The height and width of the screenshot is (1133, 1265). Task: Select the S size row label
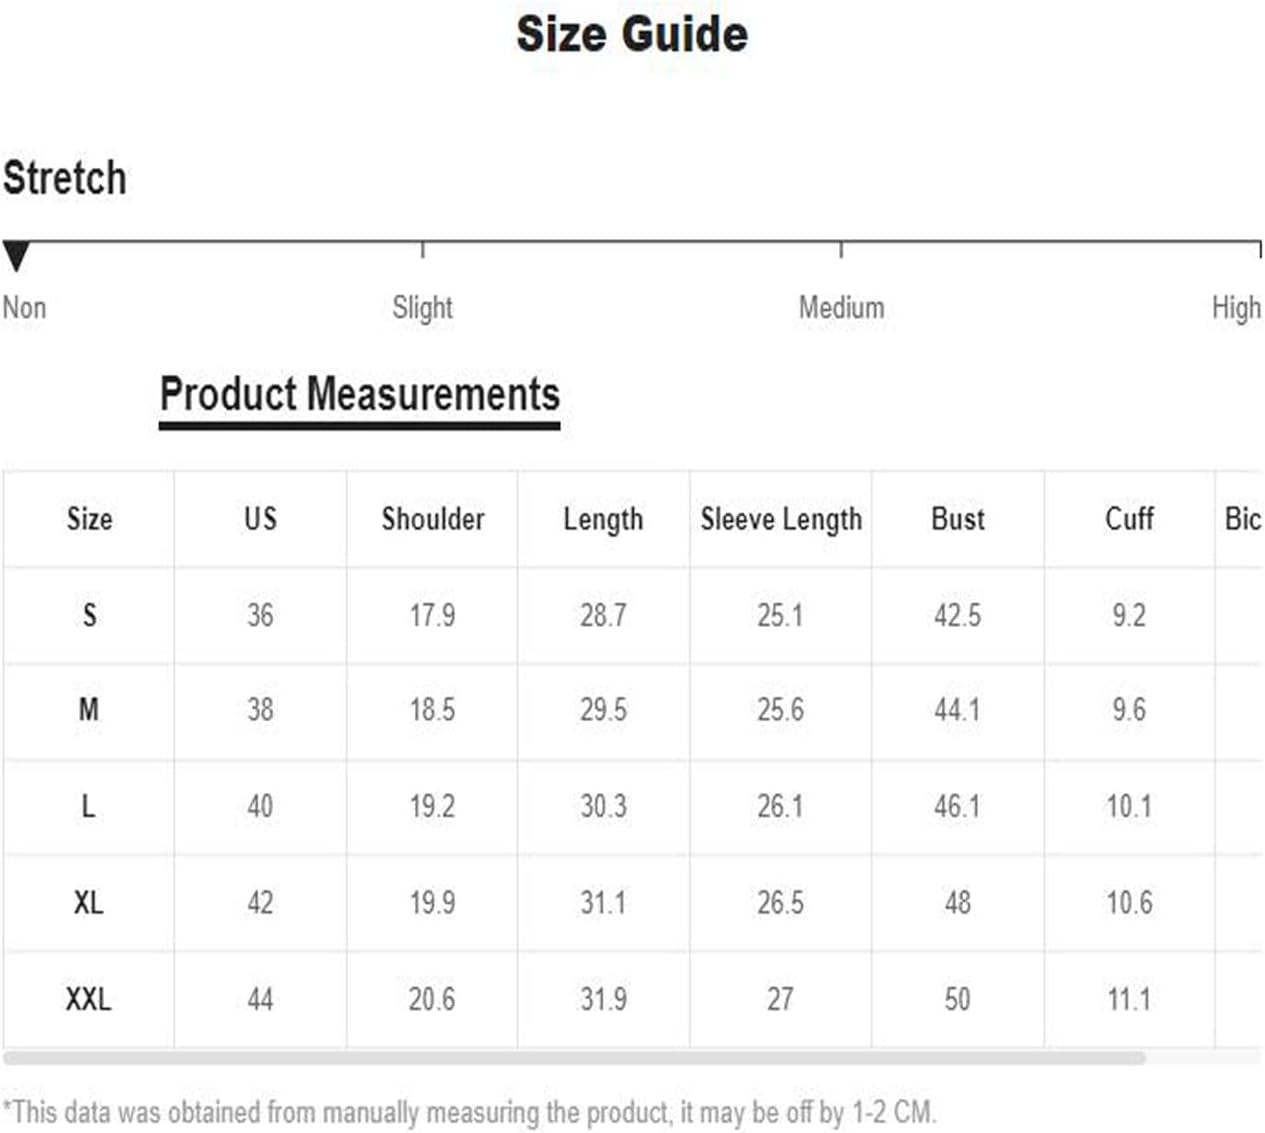click(x=89, y=614)
